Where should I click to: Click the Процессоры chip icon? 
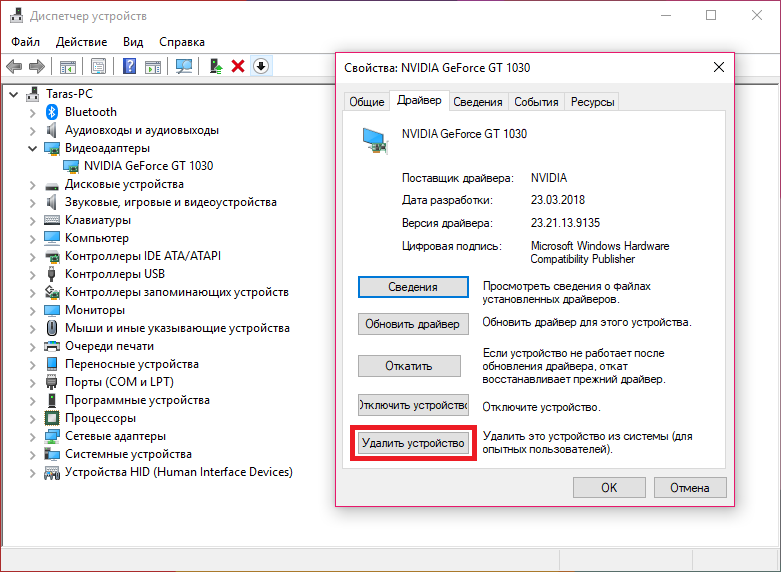tap(52, 418)
